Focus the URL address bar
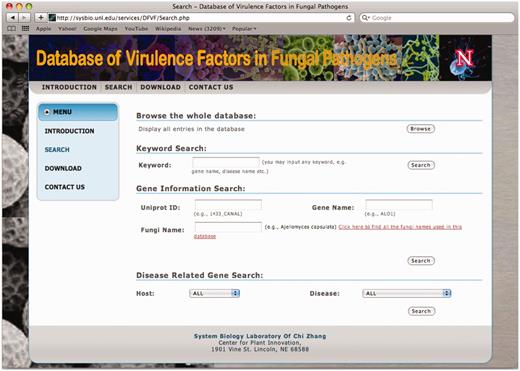 click(200, 18)
